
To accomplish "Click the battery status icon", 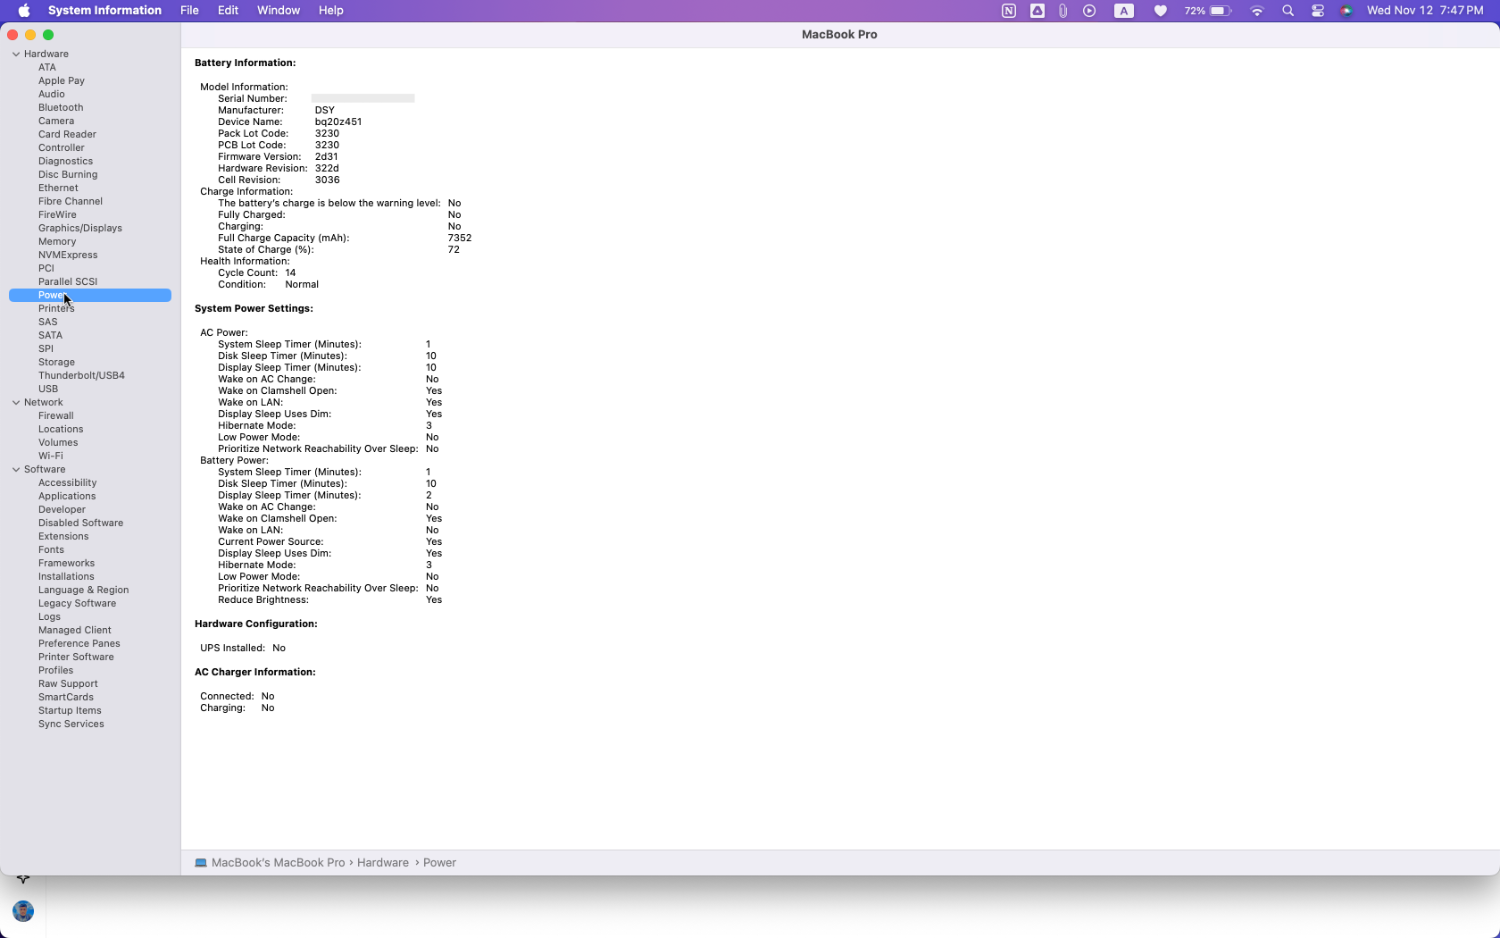I will coord(1219,11).
